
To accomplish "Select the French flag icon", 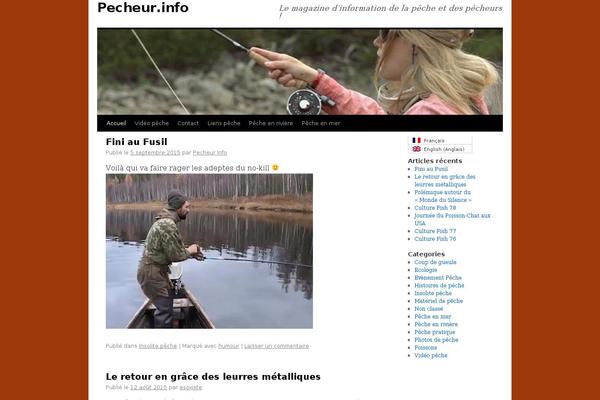I will 416,140.
